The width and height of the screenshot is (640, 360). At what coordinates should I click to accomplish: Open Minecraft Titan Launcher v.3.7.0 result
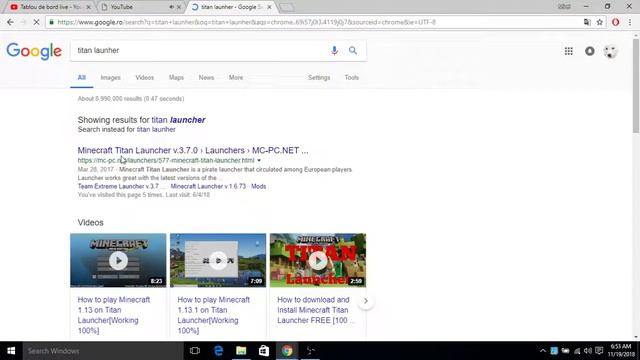click(x=193, y=150)
